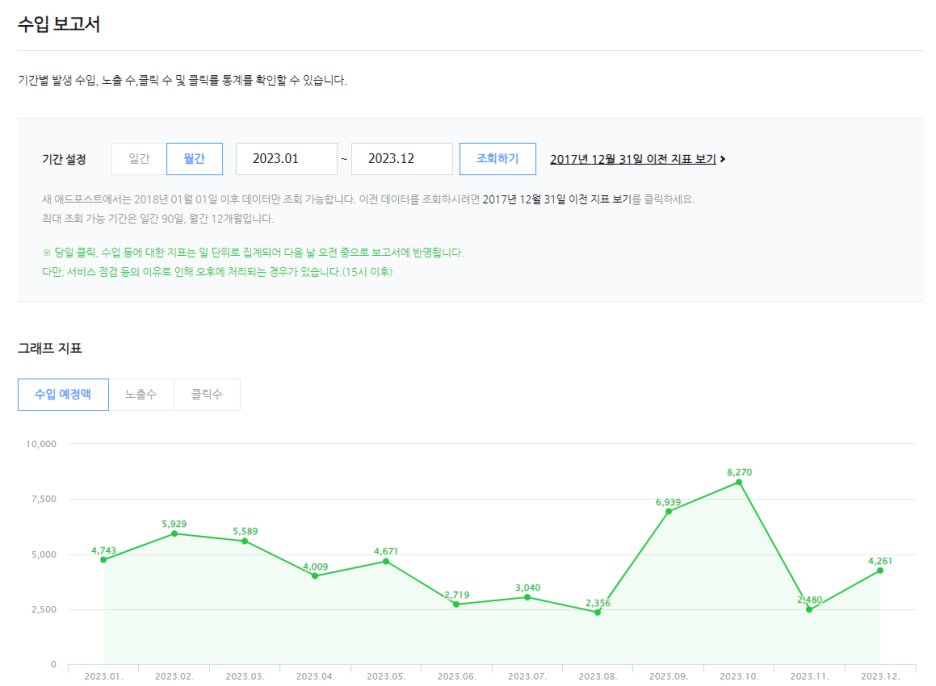Screen dimensions: 936x686
Task: Click the y-axis label 7,500
Action: (44, 499)
